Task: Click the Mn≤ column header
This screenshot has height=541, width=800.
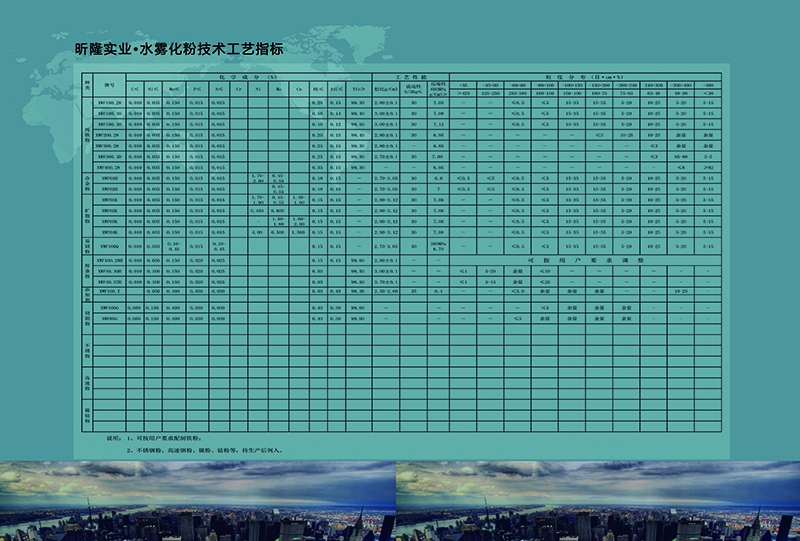Action: click(x=173, y=89)
